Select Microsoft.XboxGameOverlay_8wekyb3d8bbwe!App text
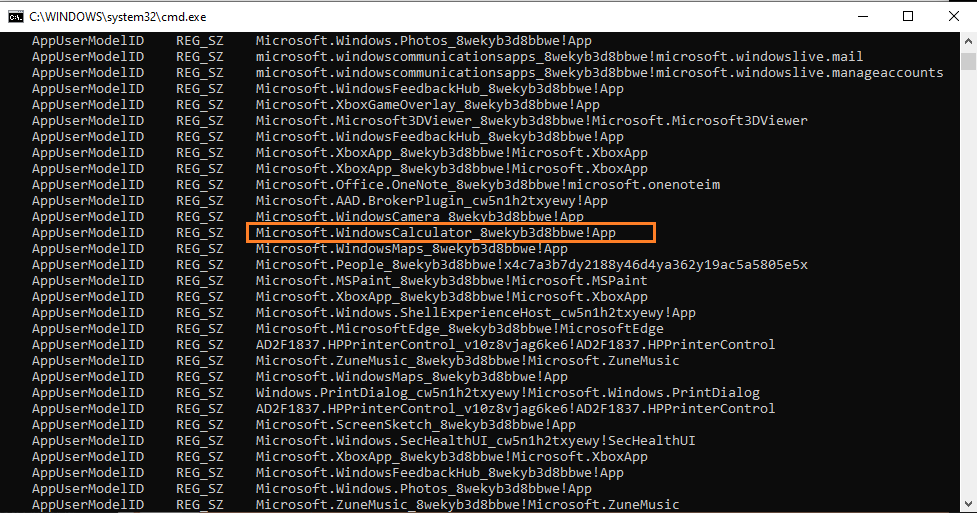 tap(427, 105)
